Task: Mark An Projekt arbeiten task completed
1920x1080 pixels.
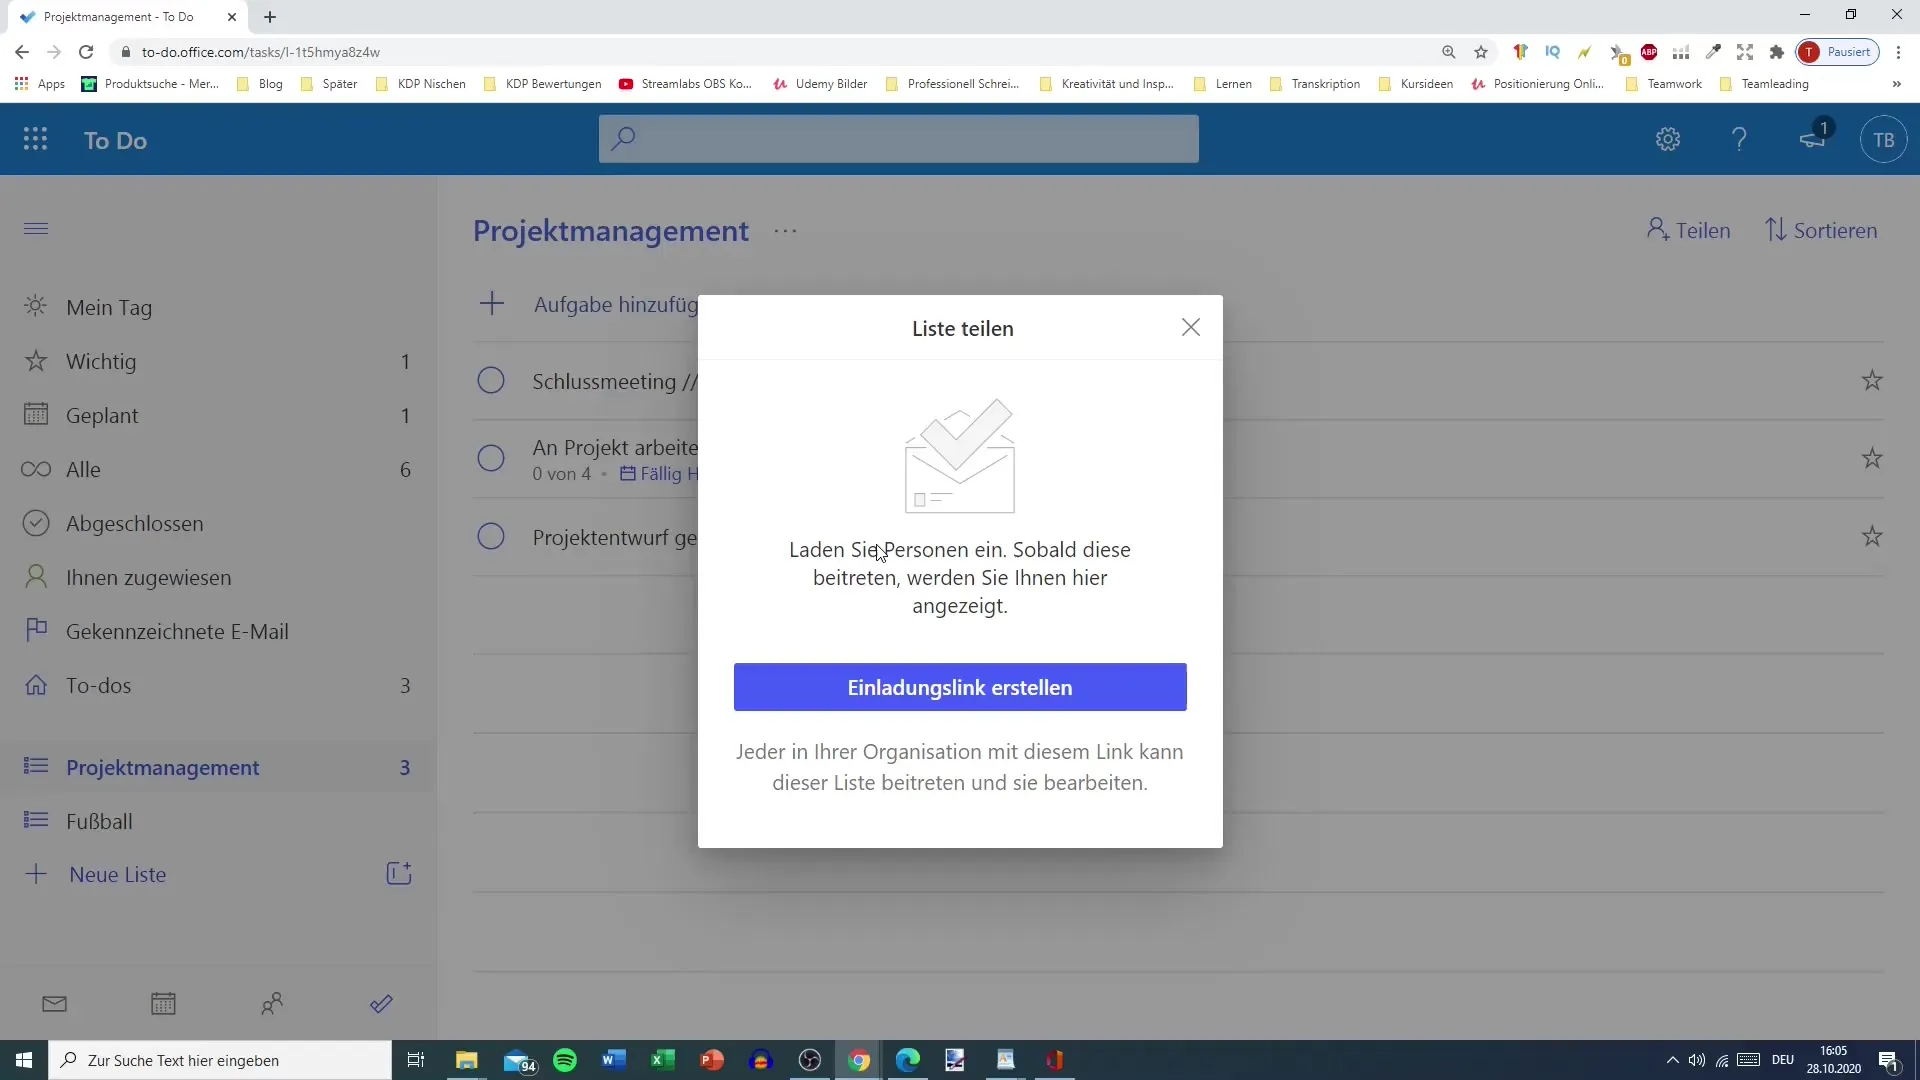Action: click(491, 458)
